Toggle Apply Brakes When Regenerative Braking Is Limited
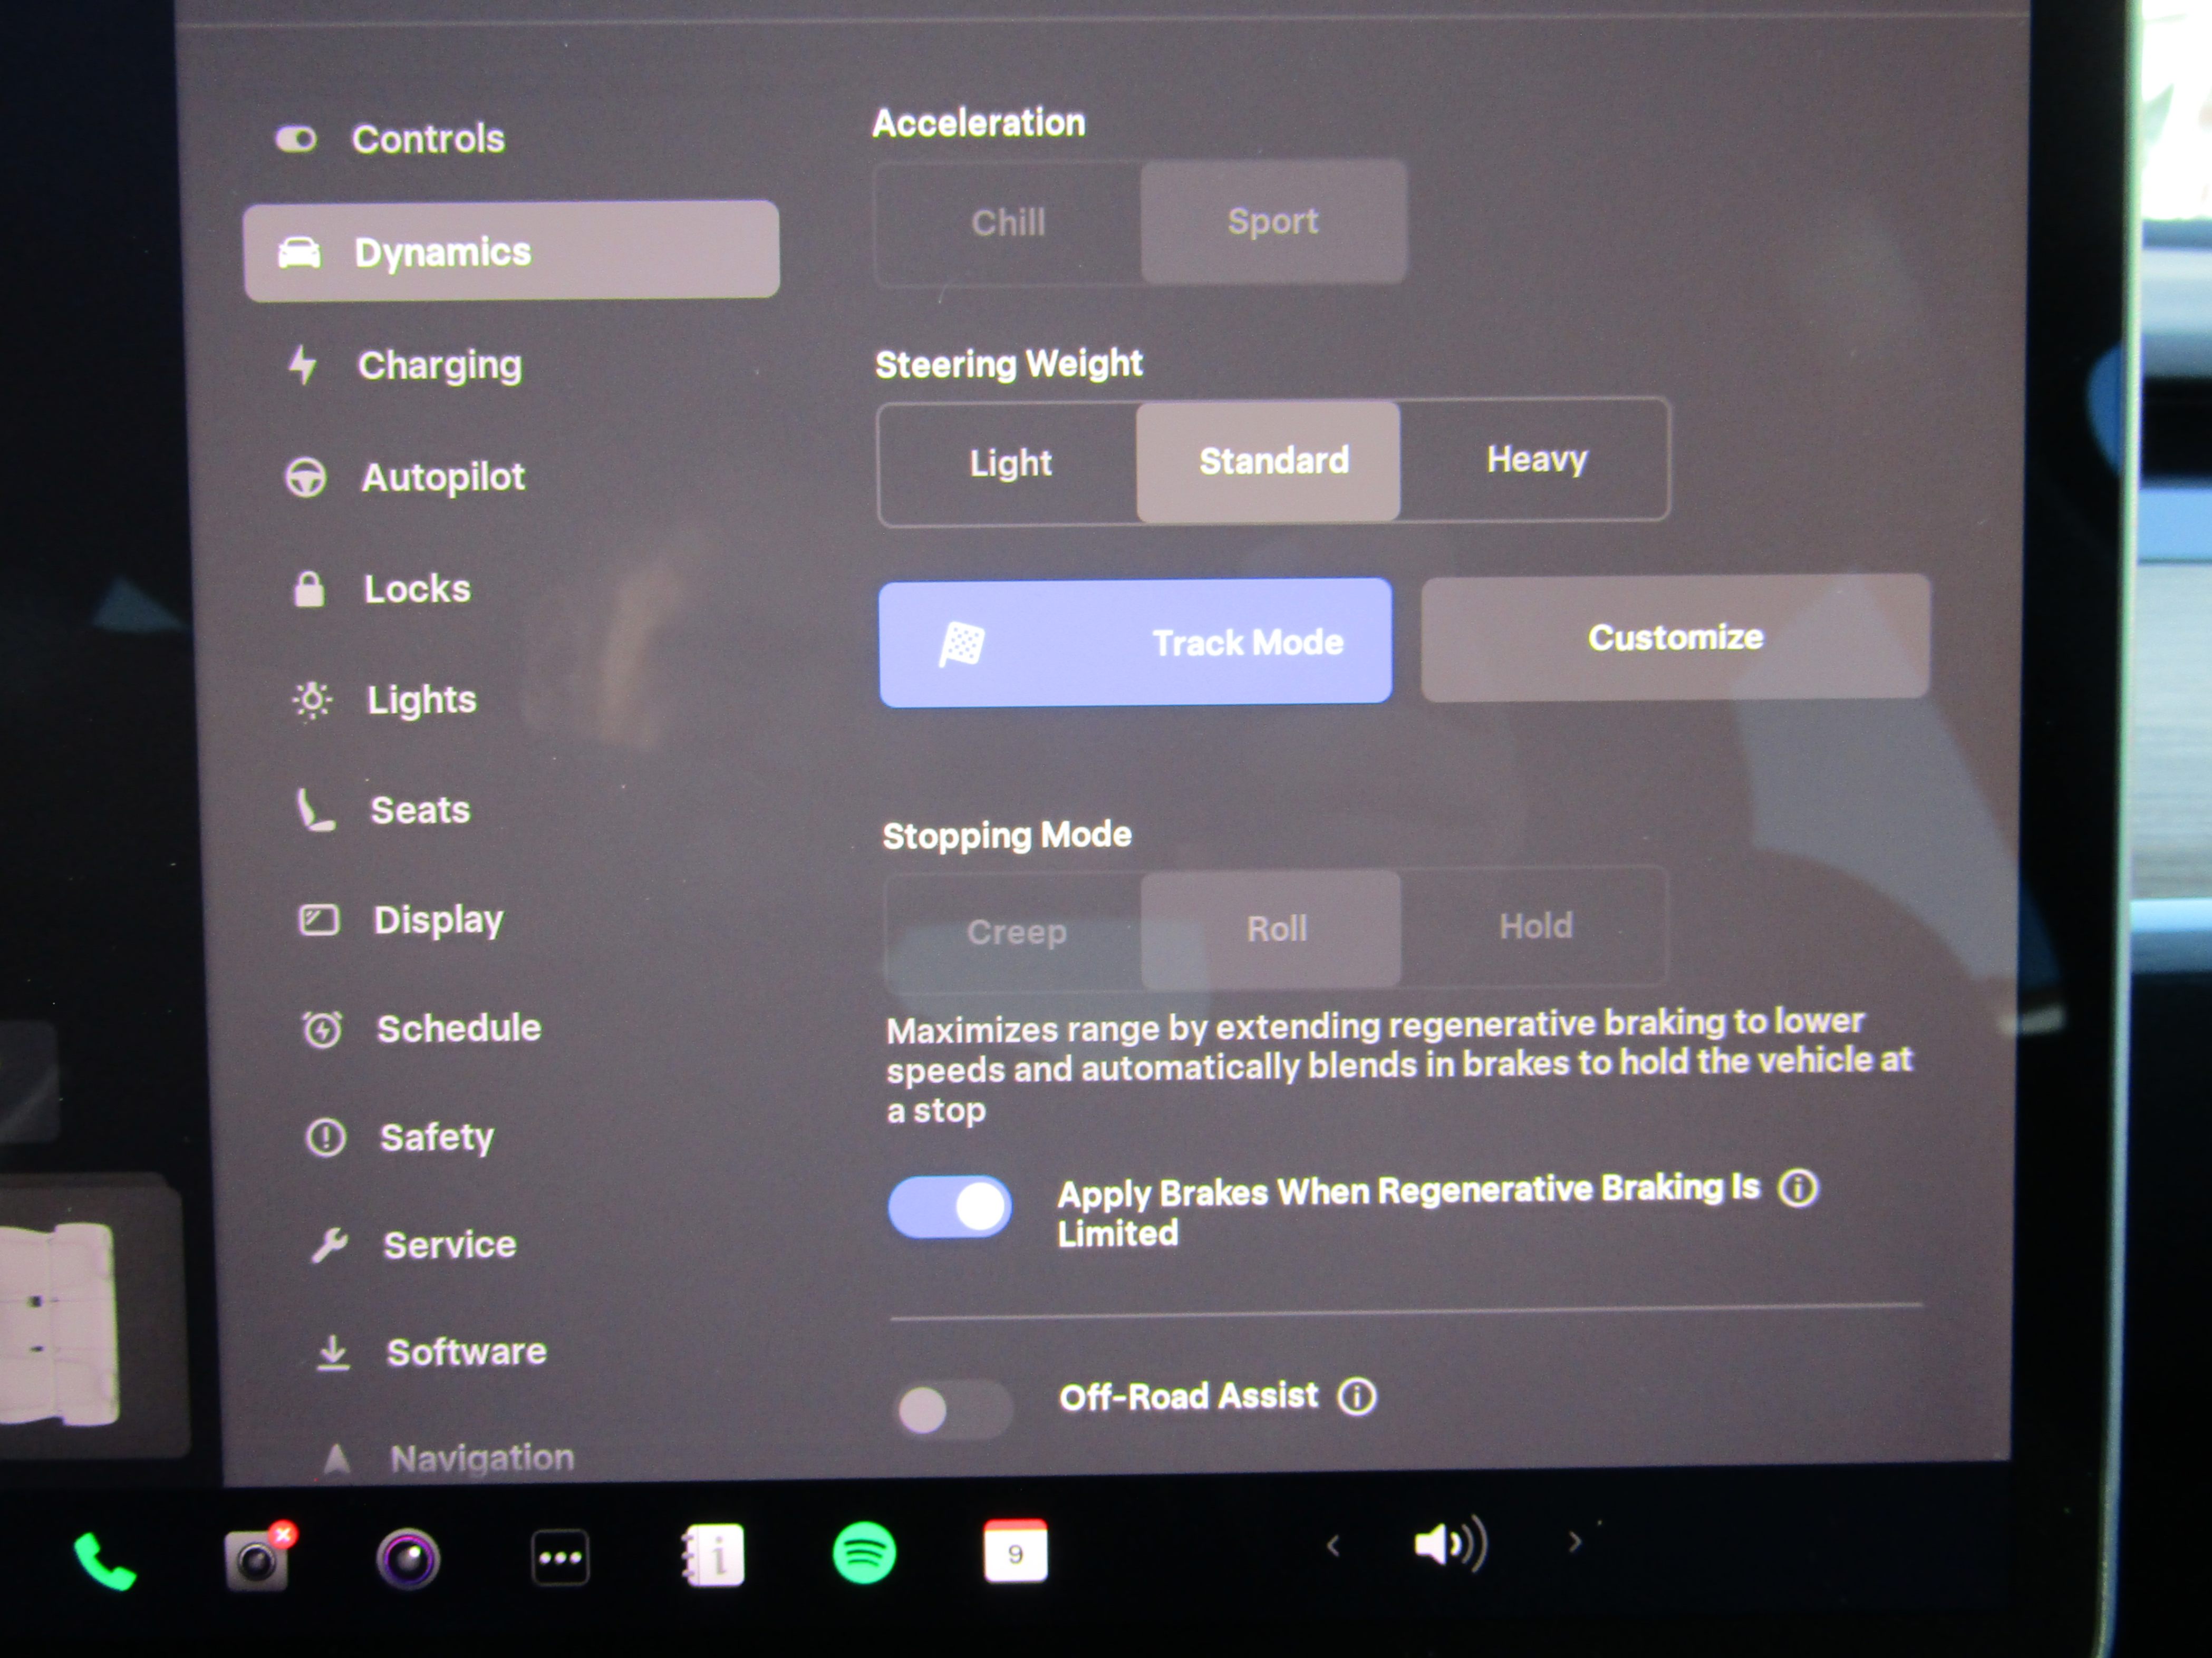Screen dimensions: 2212x1658 coord(949,1207)
